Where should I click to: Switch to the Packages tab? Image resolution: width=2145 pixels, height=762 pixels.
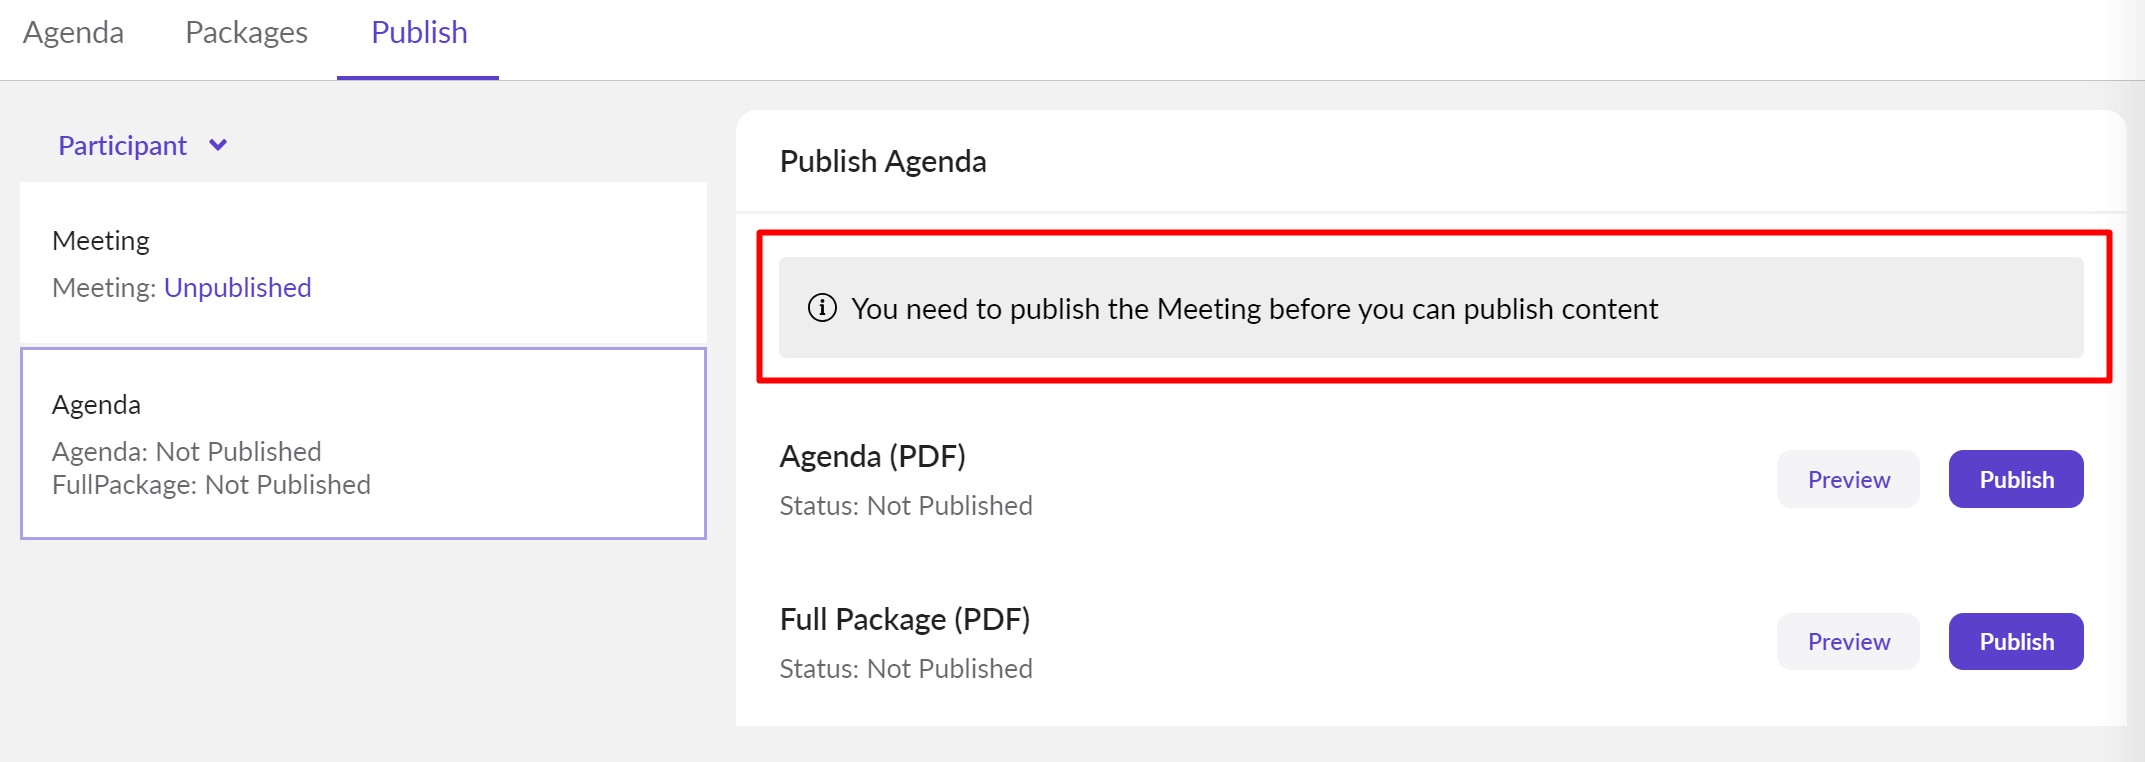245,32
